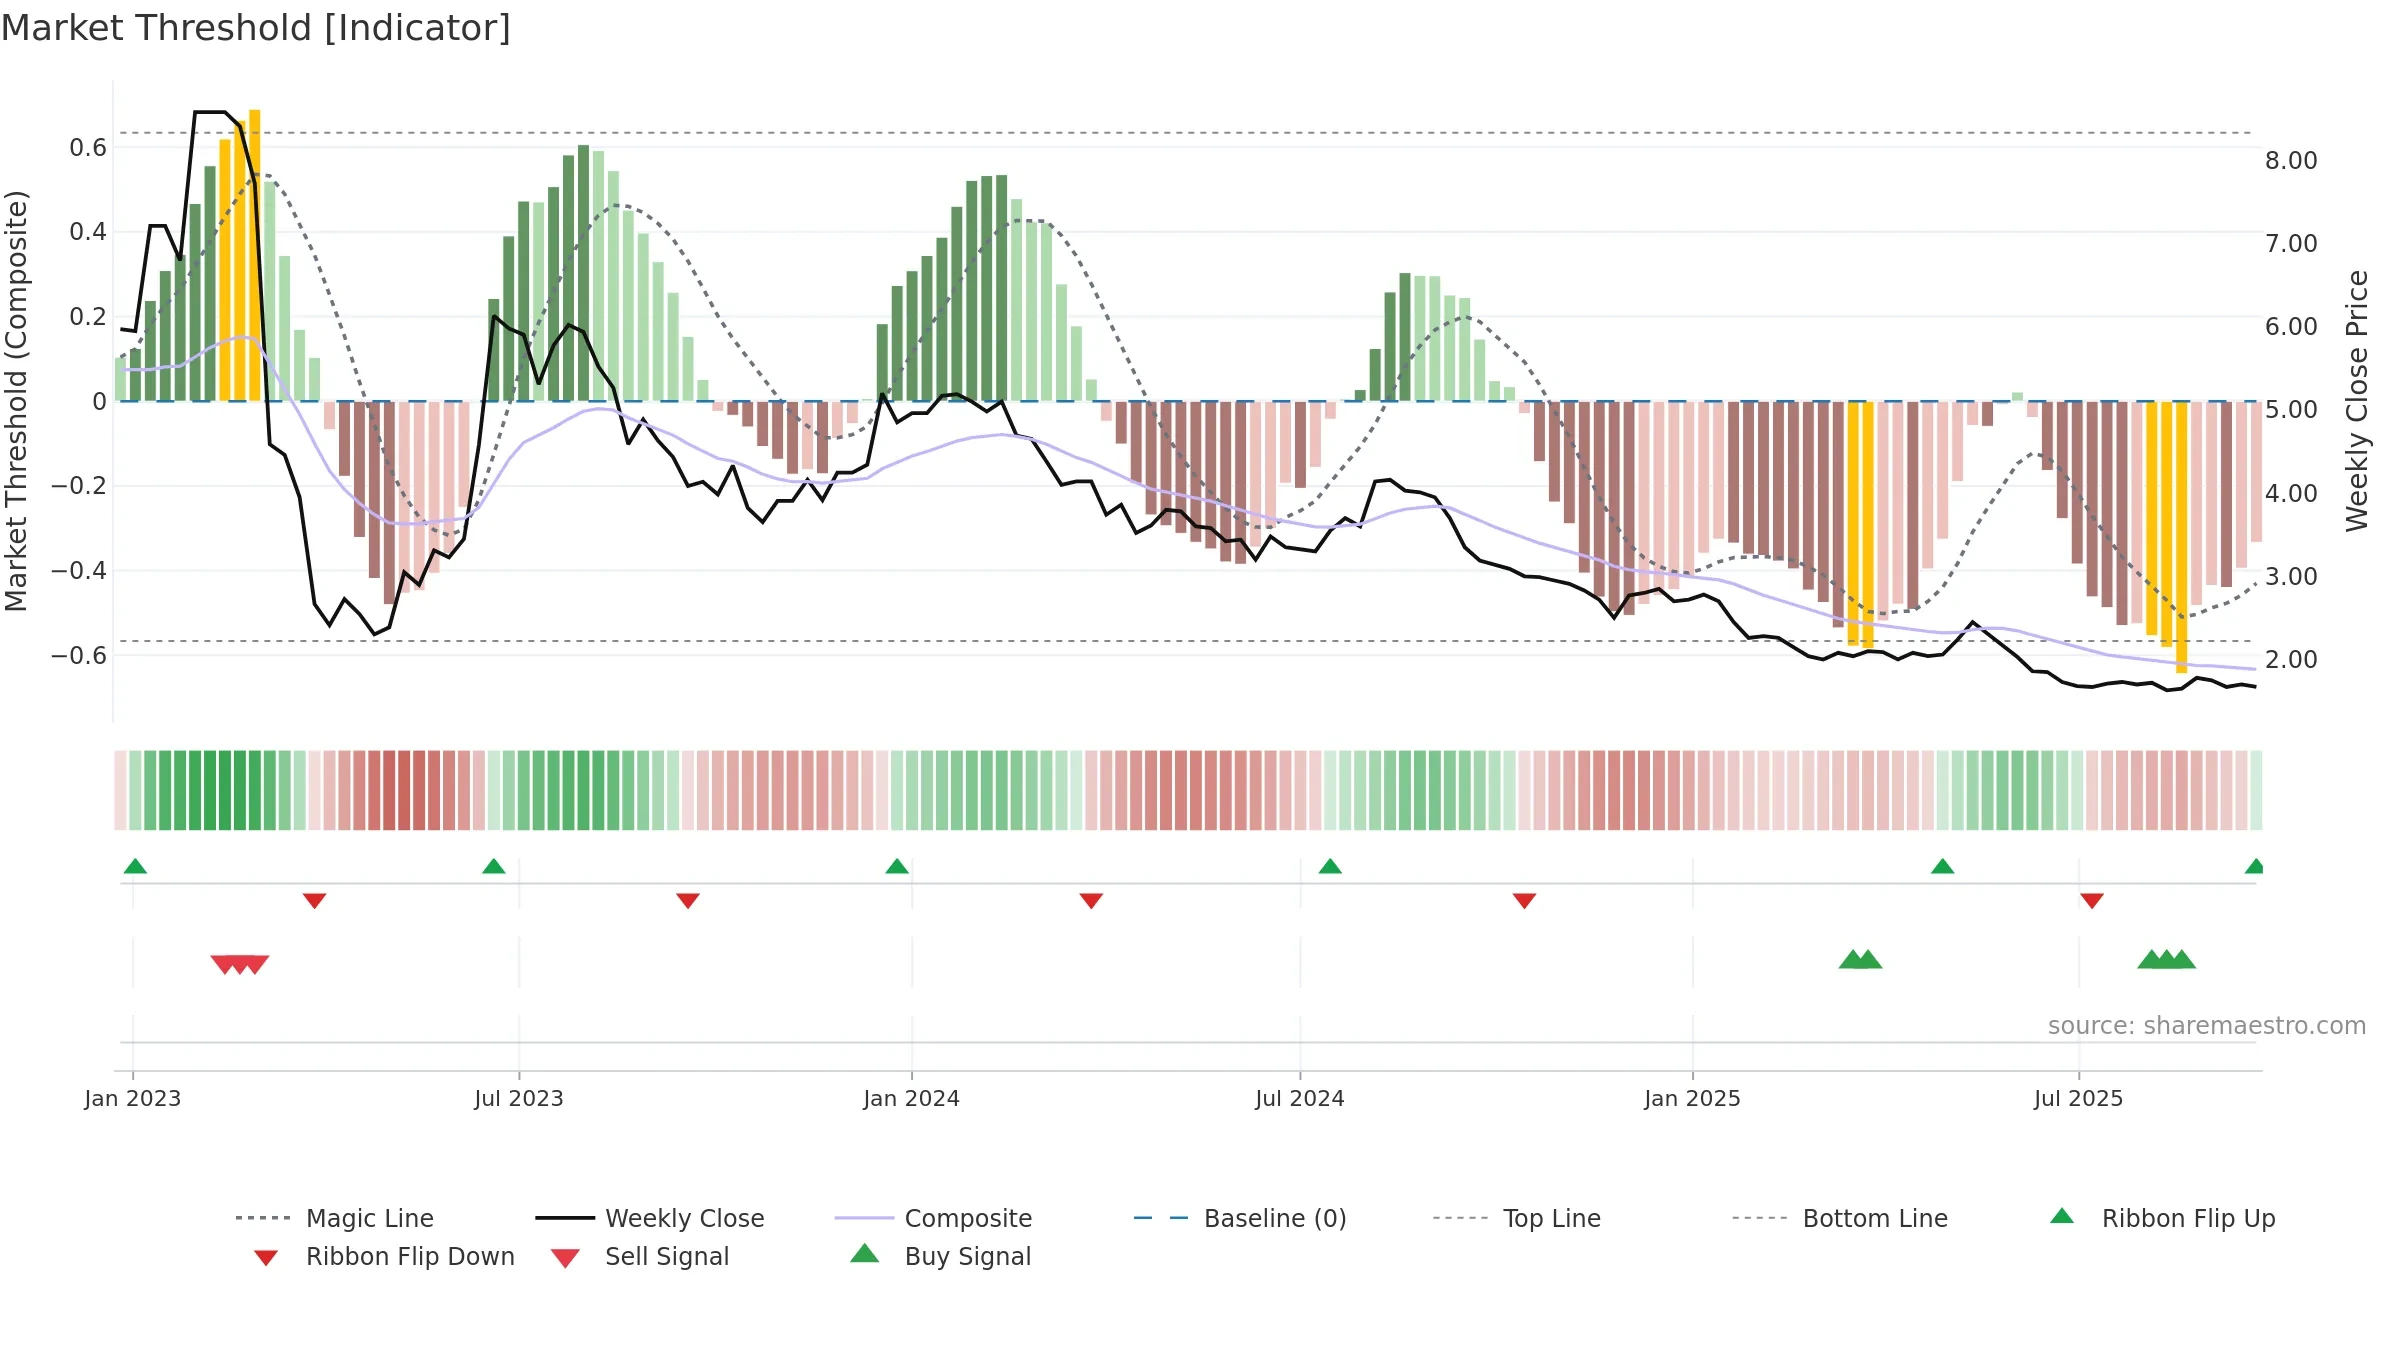Click the Jul 2023 x-axis label

tap(519, 1099)
